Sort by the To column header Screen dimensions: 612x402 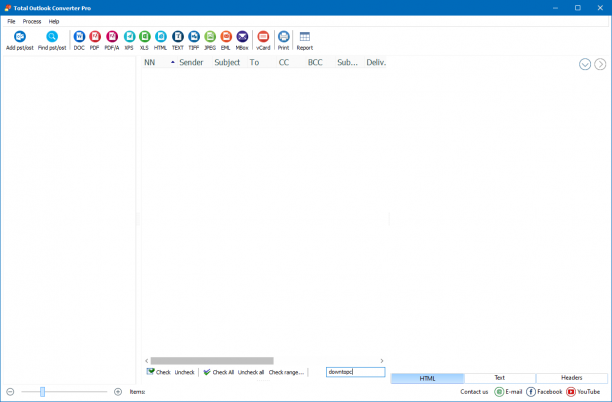(x=262, y=62)
